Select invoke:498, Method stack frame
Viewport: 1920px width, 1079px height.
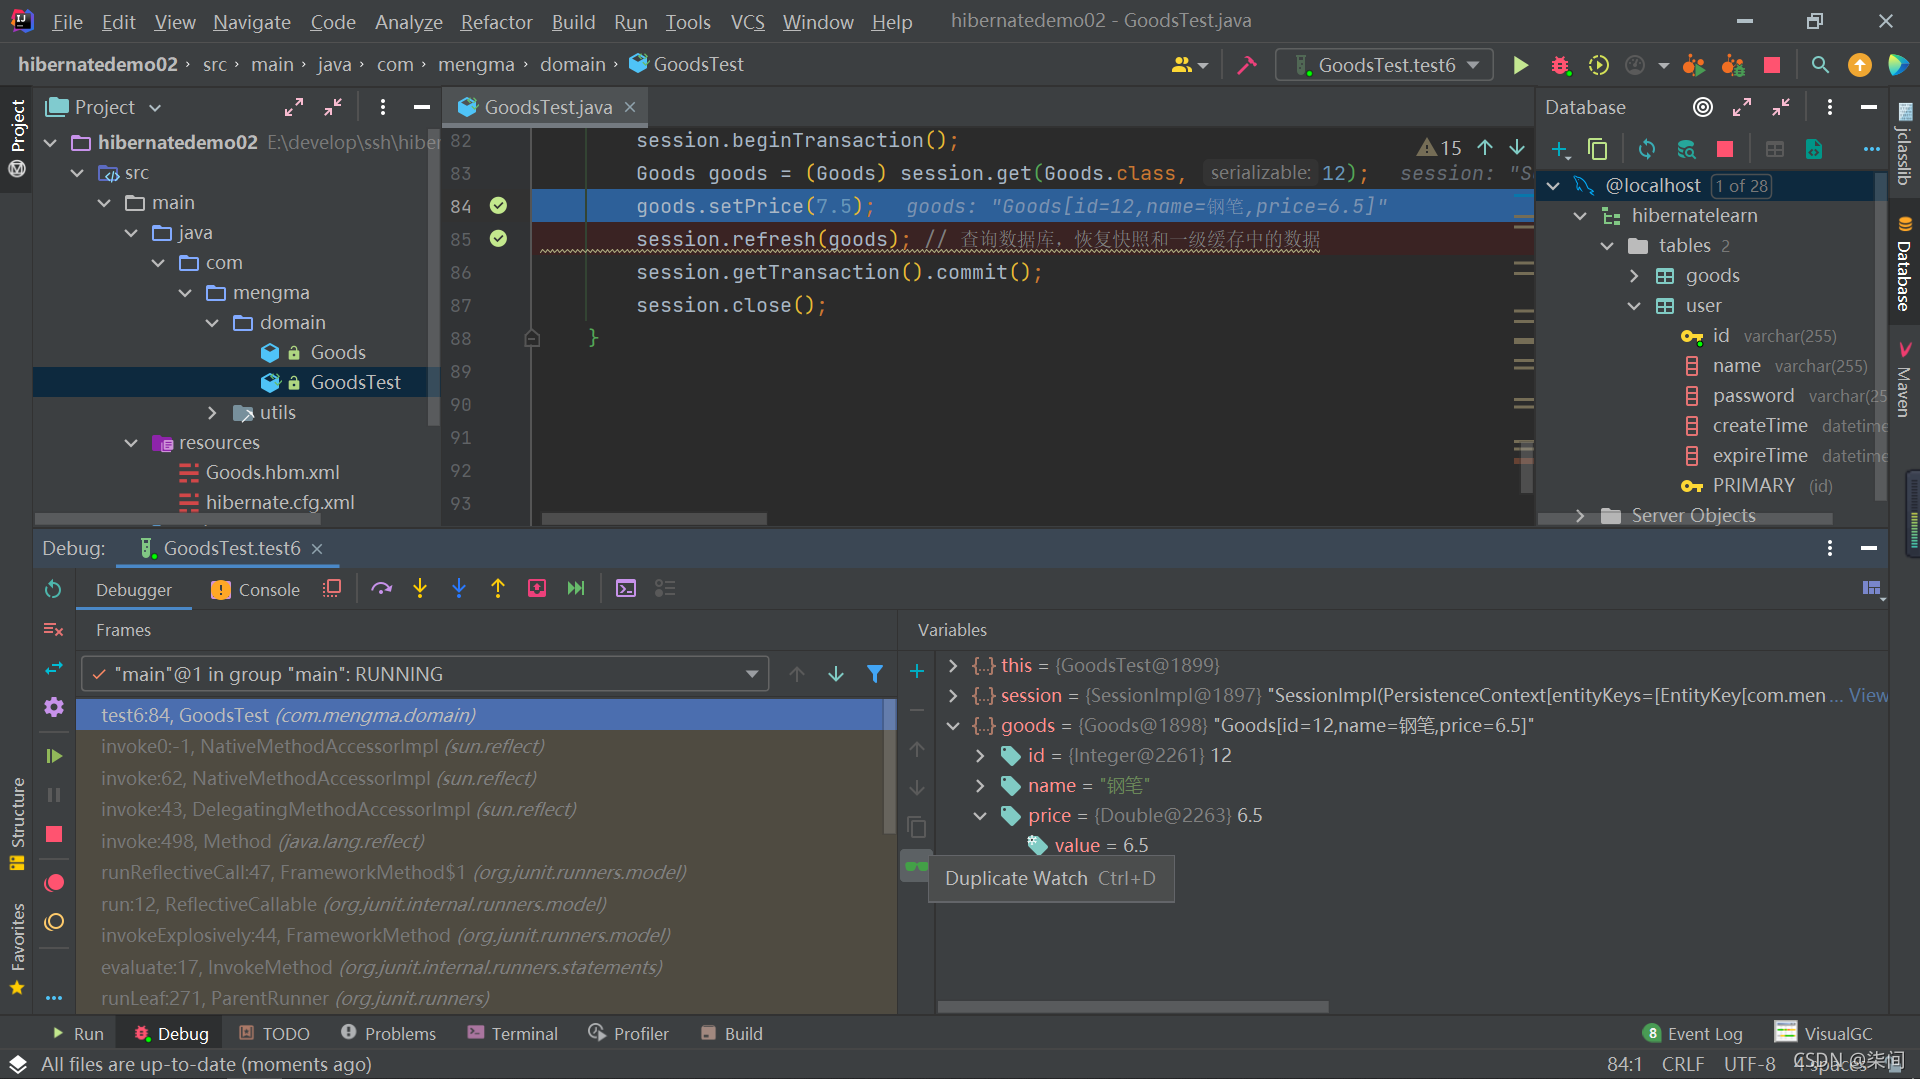tap(480, 842)
